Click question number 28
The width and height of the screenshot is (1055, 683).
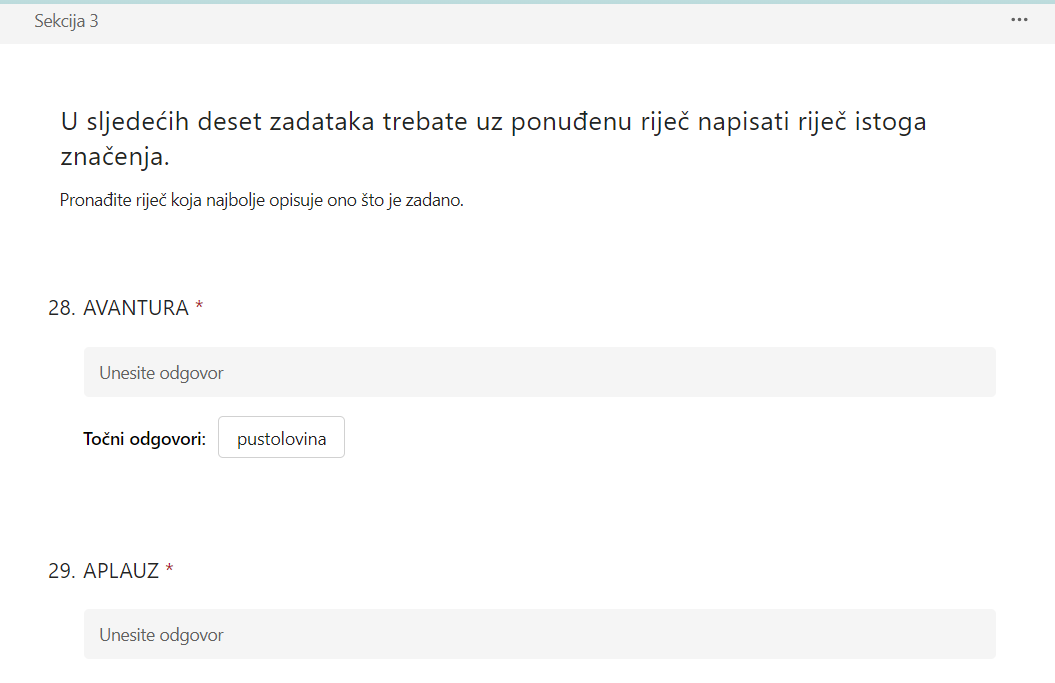click(x=61, y=308)
